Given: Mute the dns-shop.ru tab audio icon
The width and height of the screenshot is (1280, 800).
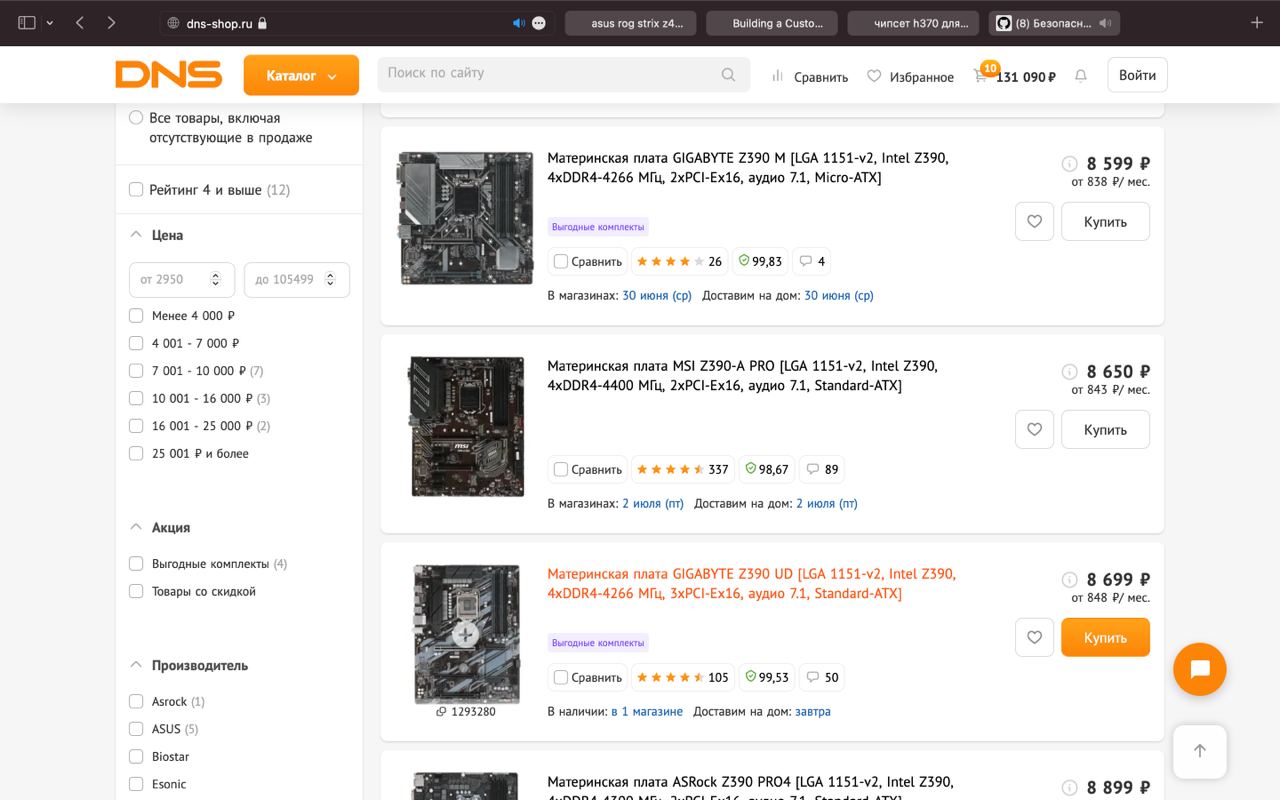Looking at the screenshot, I should pyautogui.click(x=518, y=22).
